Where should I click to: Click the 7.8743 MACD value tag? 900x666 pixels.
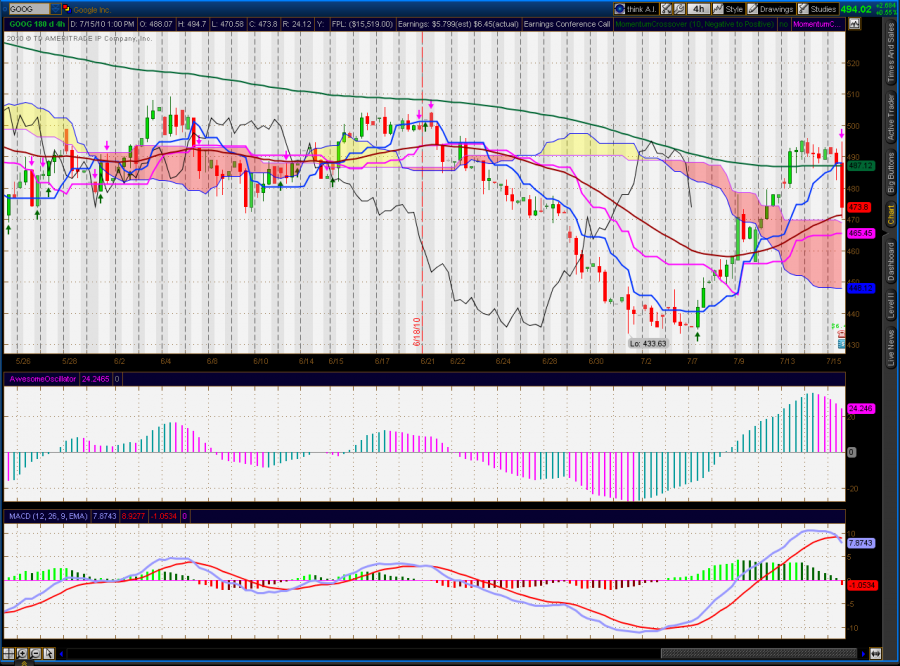[860, 543]
